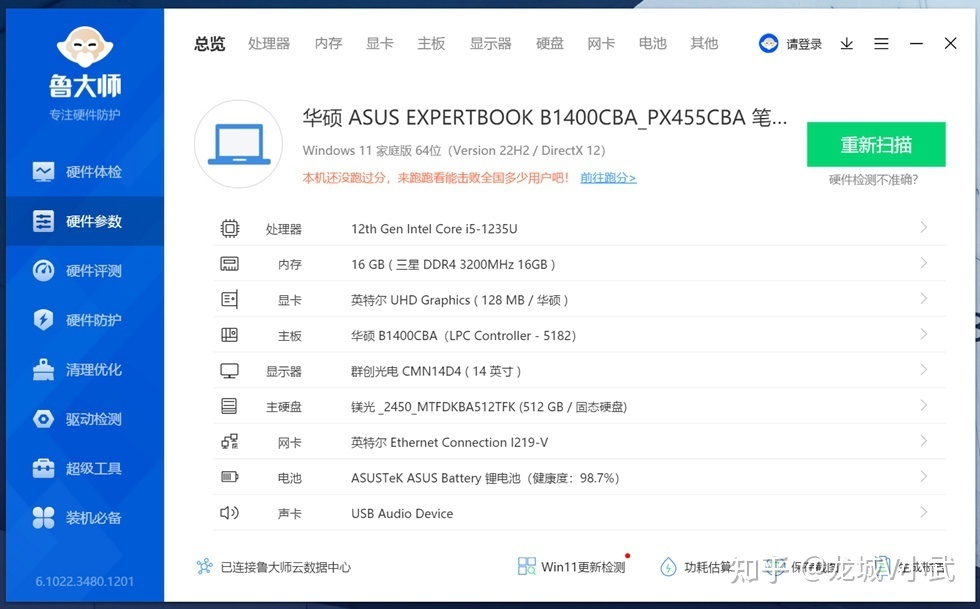Click the 内存 memory module icon

click(x=229, y=264)
